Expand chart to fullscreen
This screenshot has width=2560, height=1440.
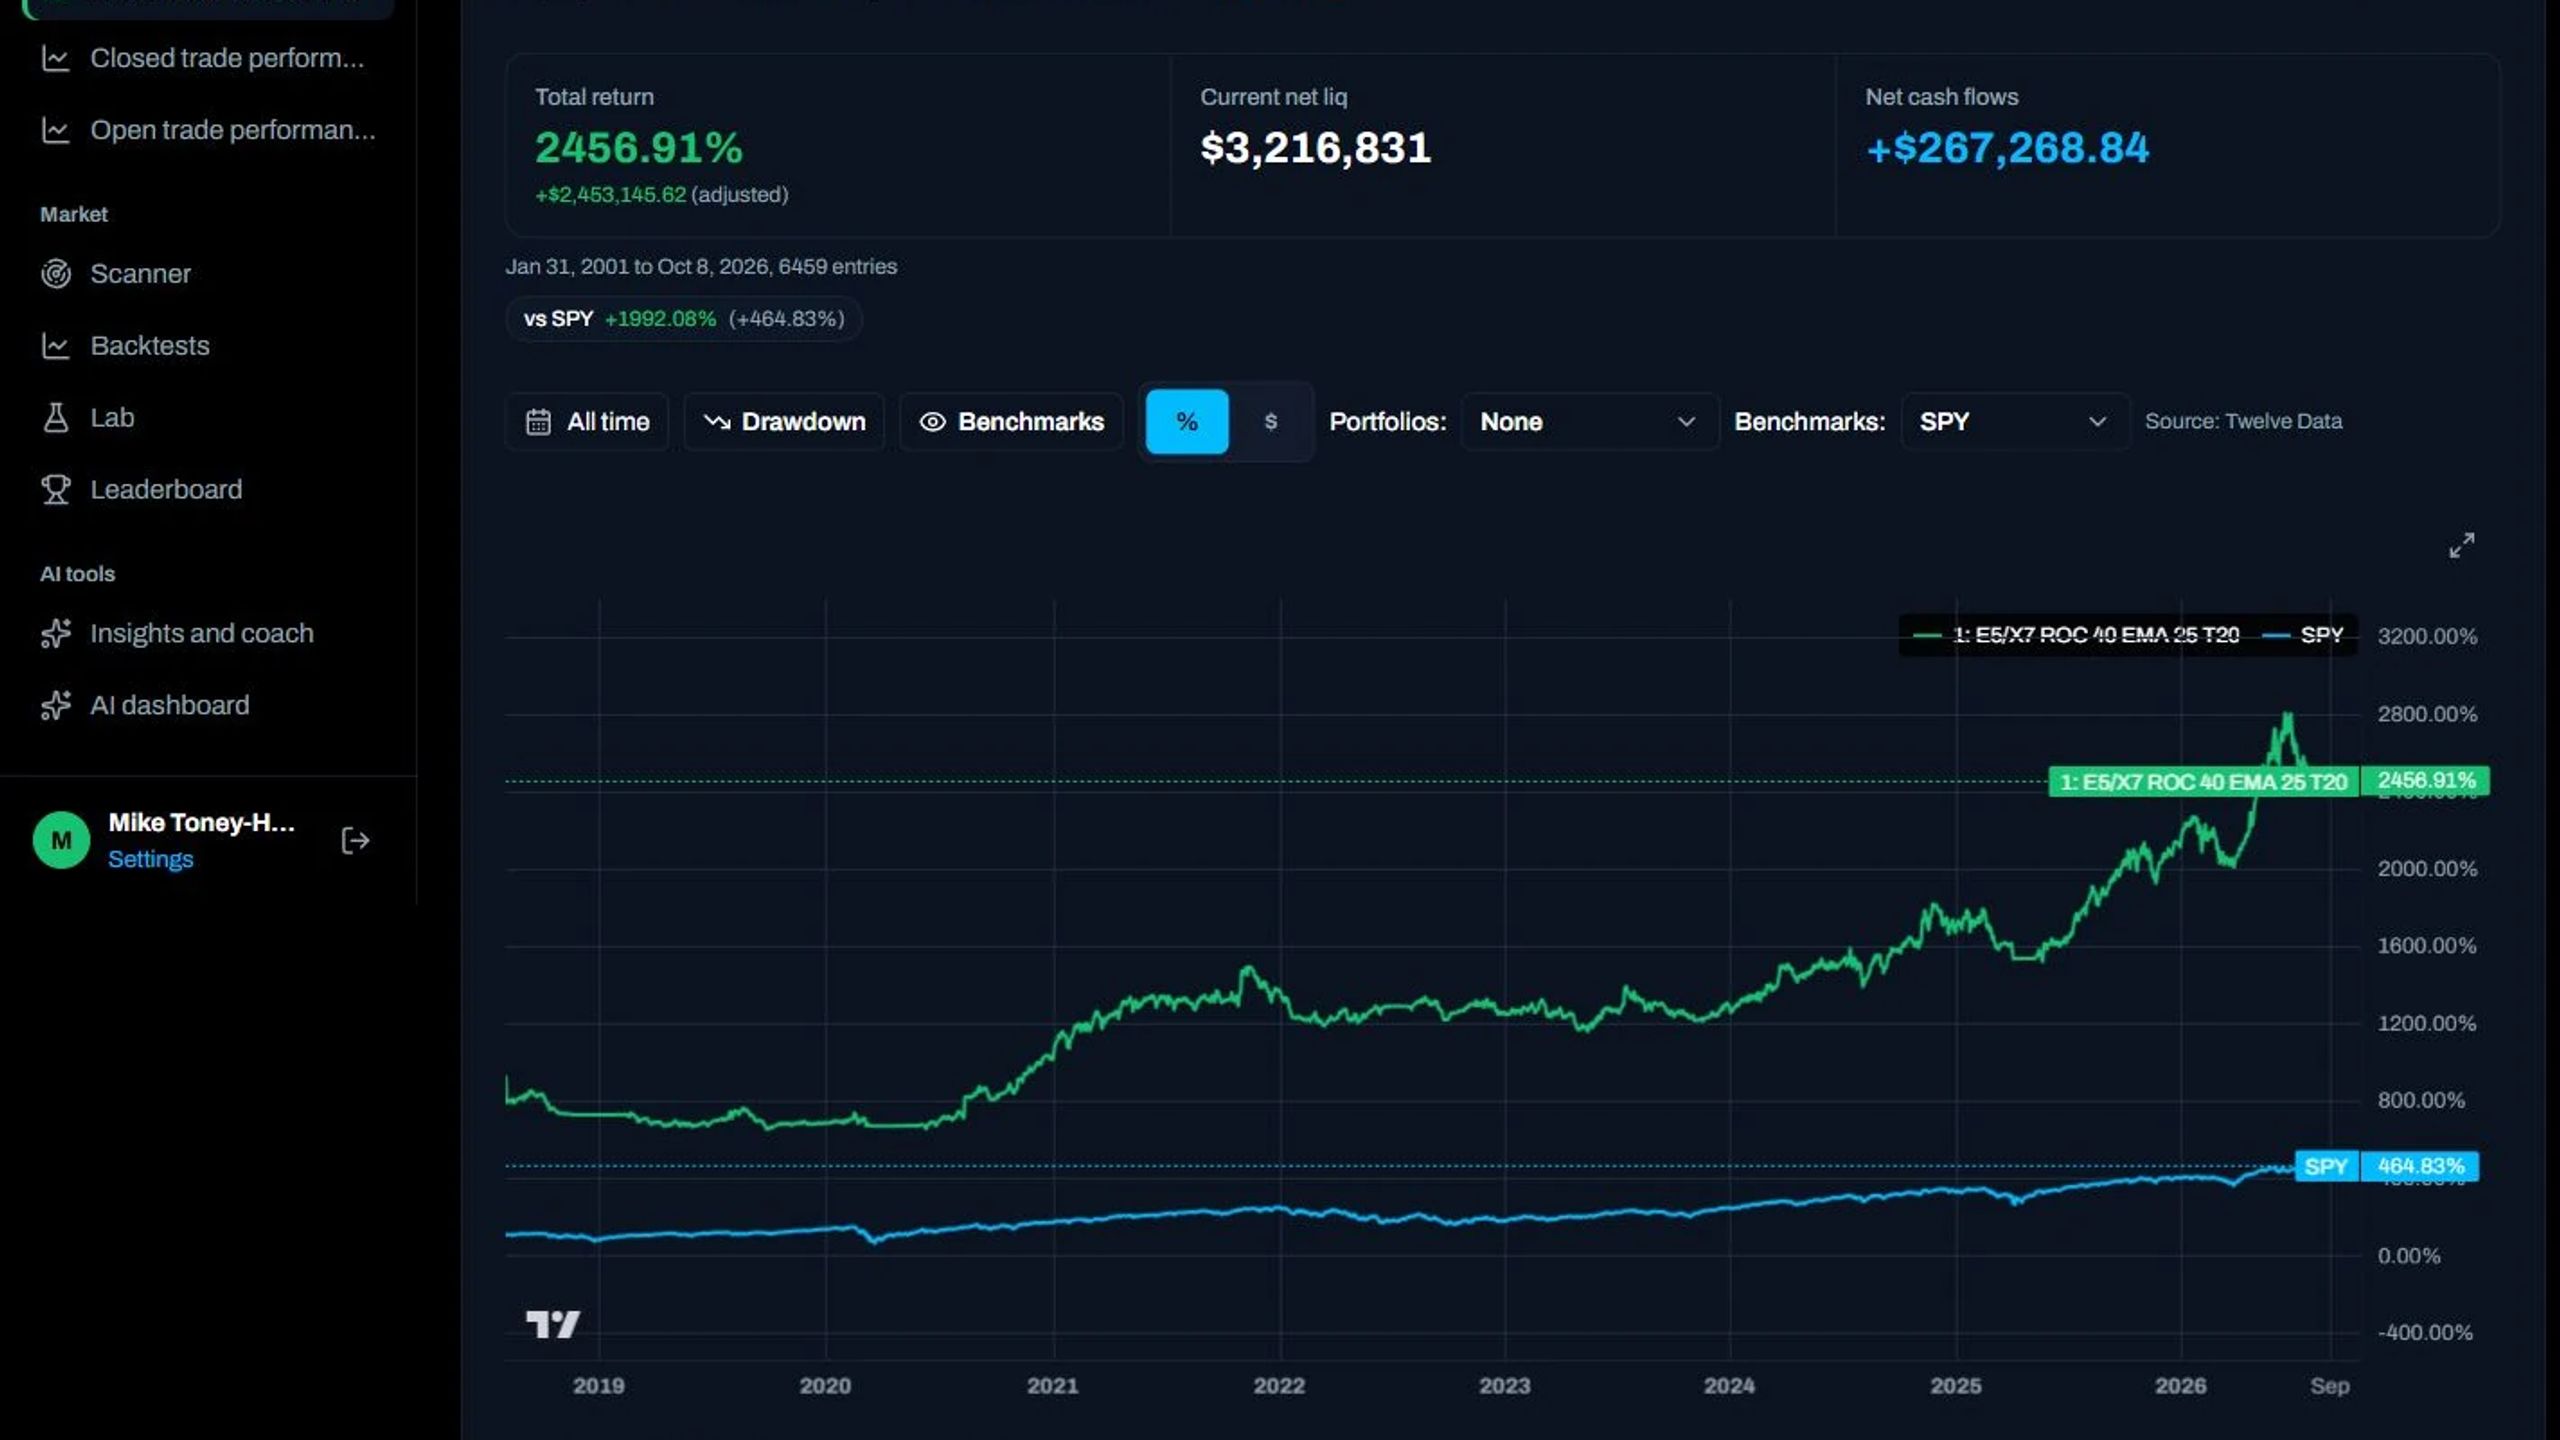(x=2461, y=545)
